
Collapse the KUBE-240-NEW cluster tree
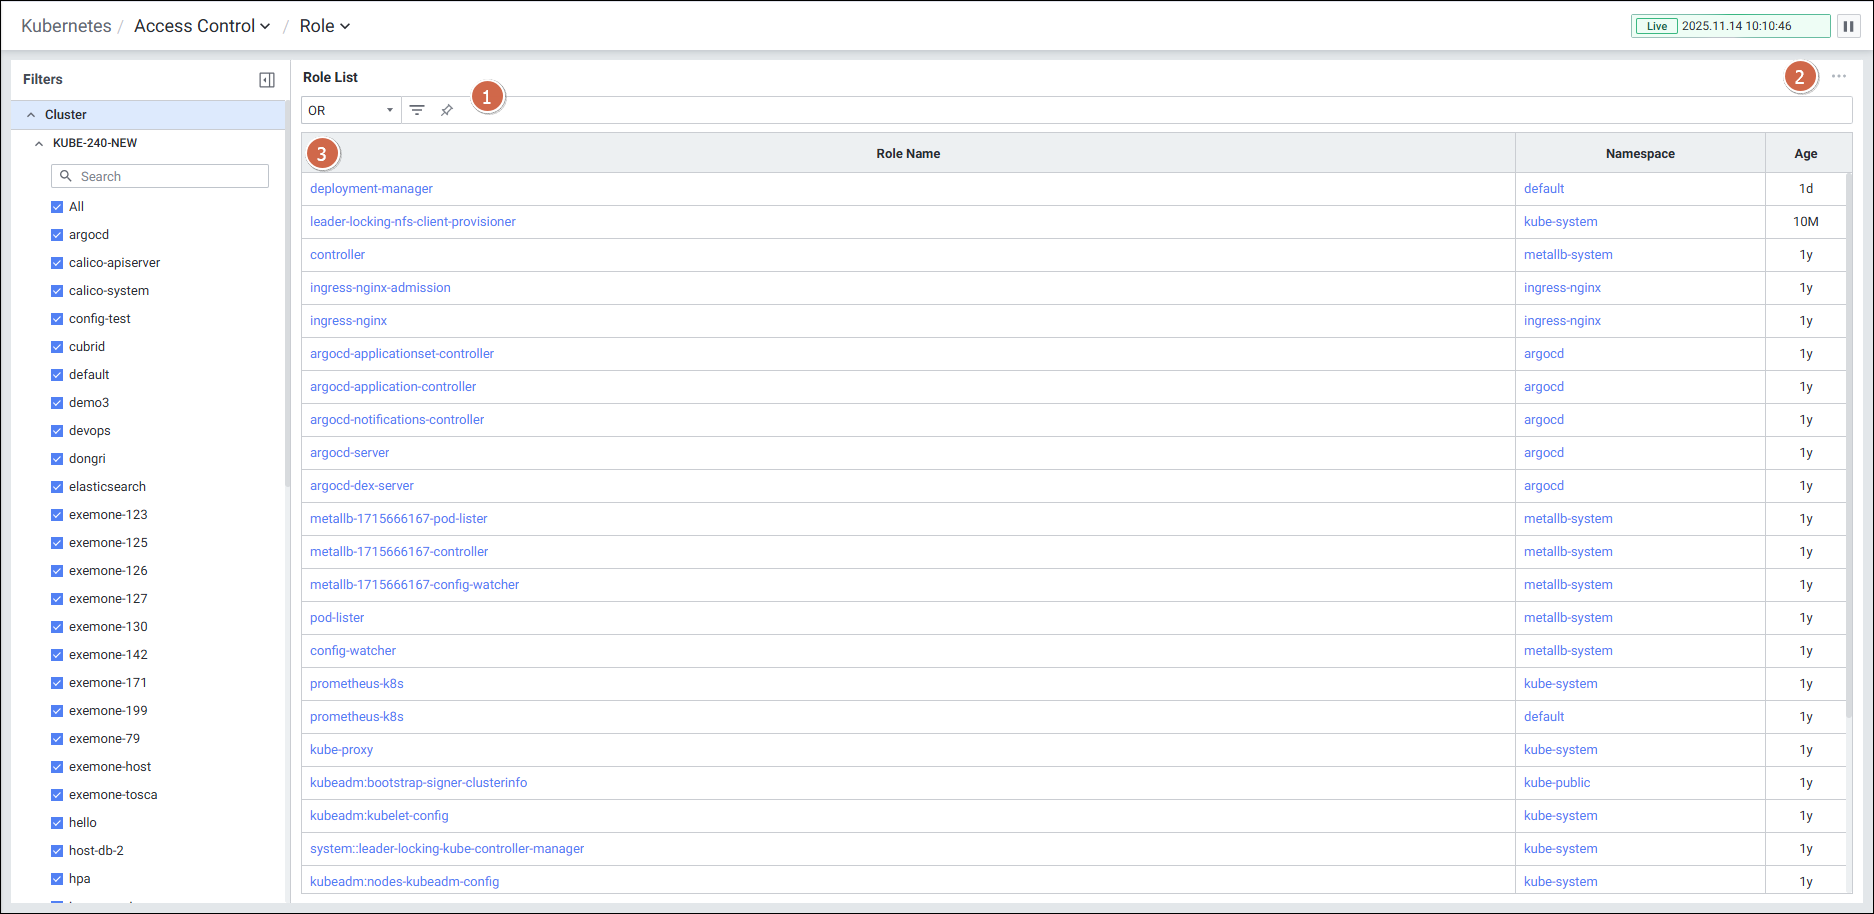39,143
